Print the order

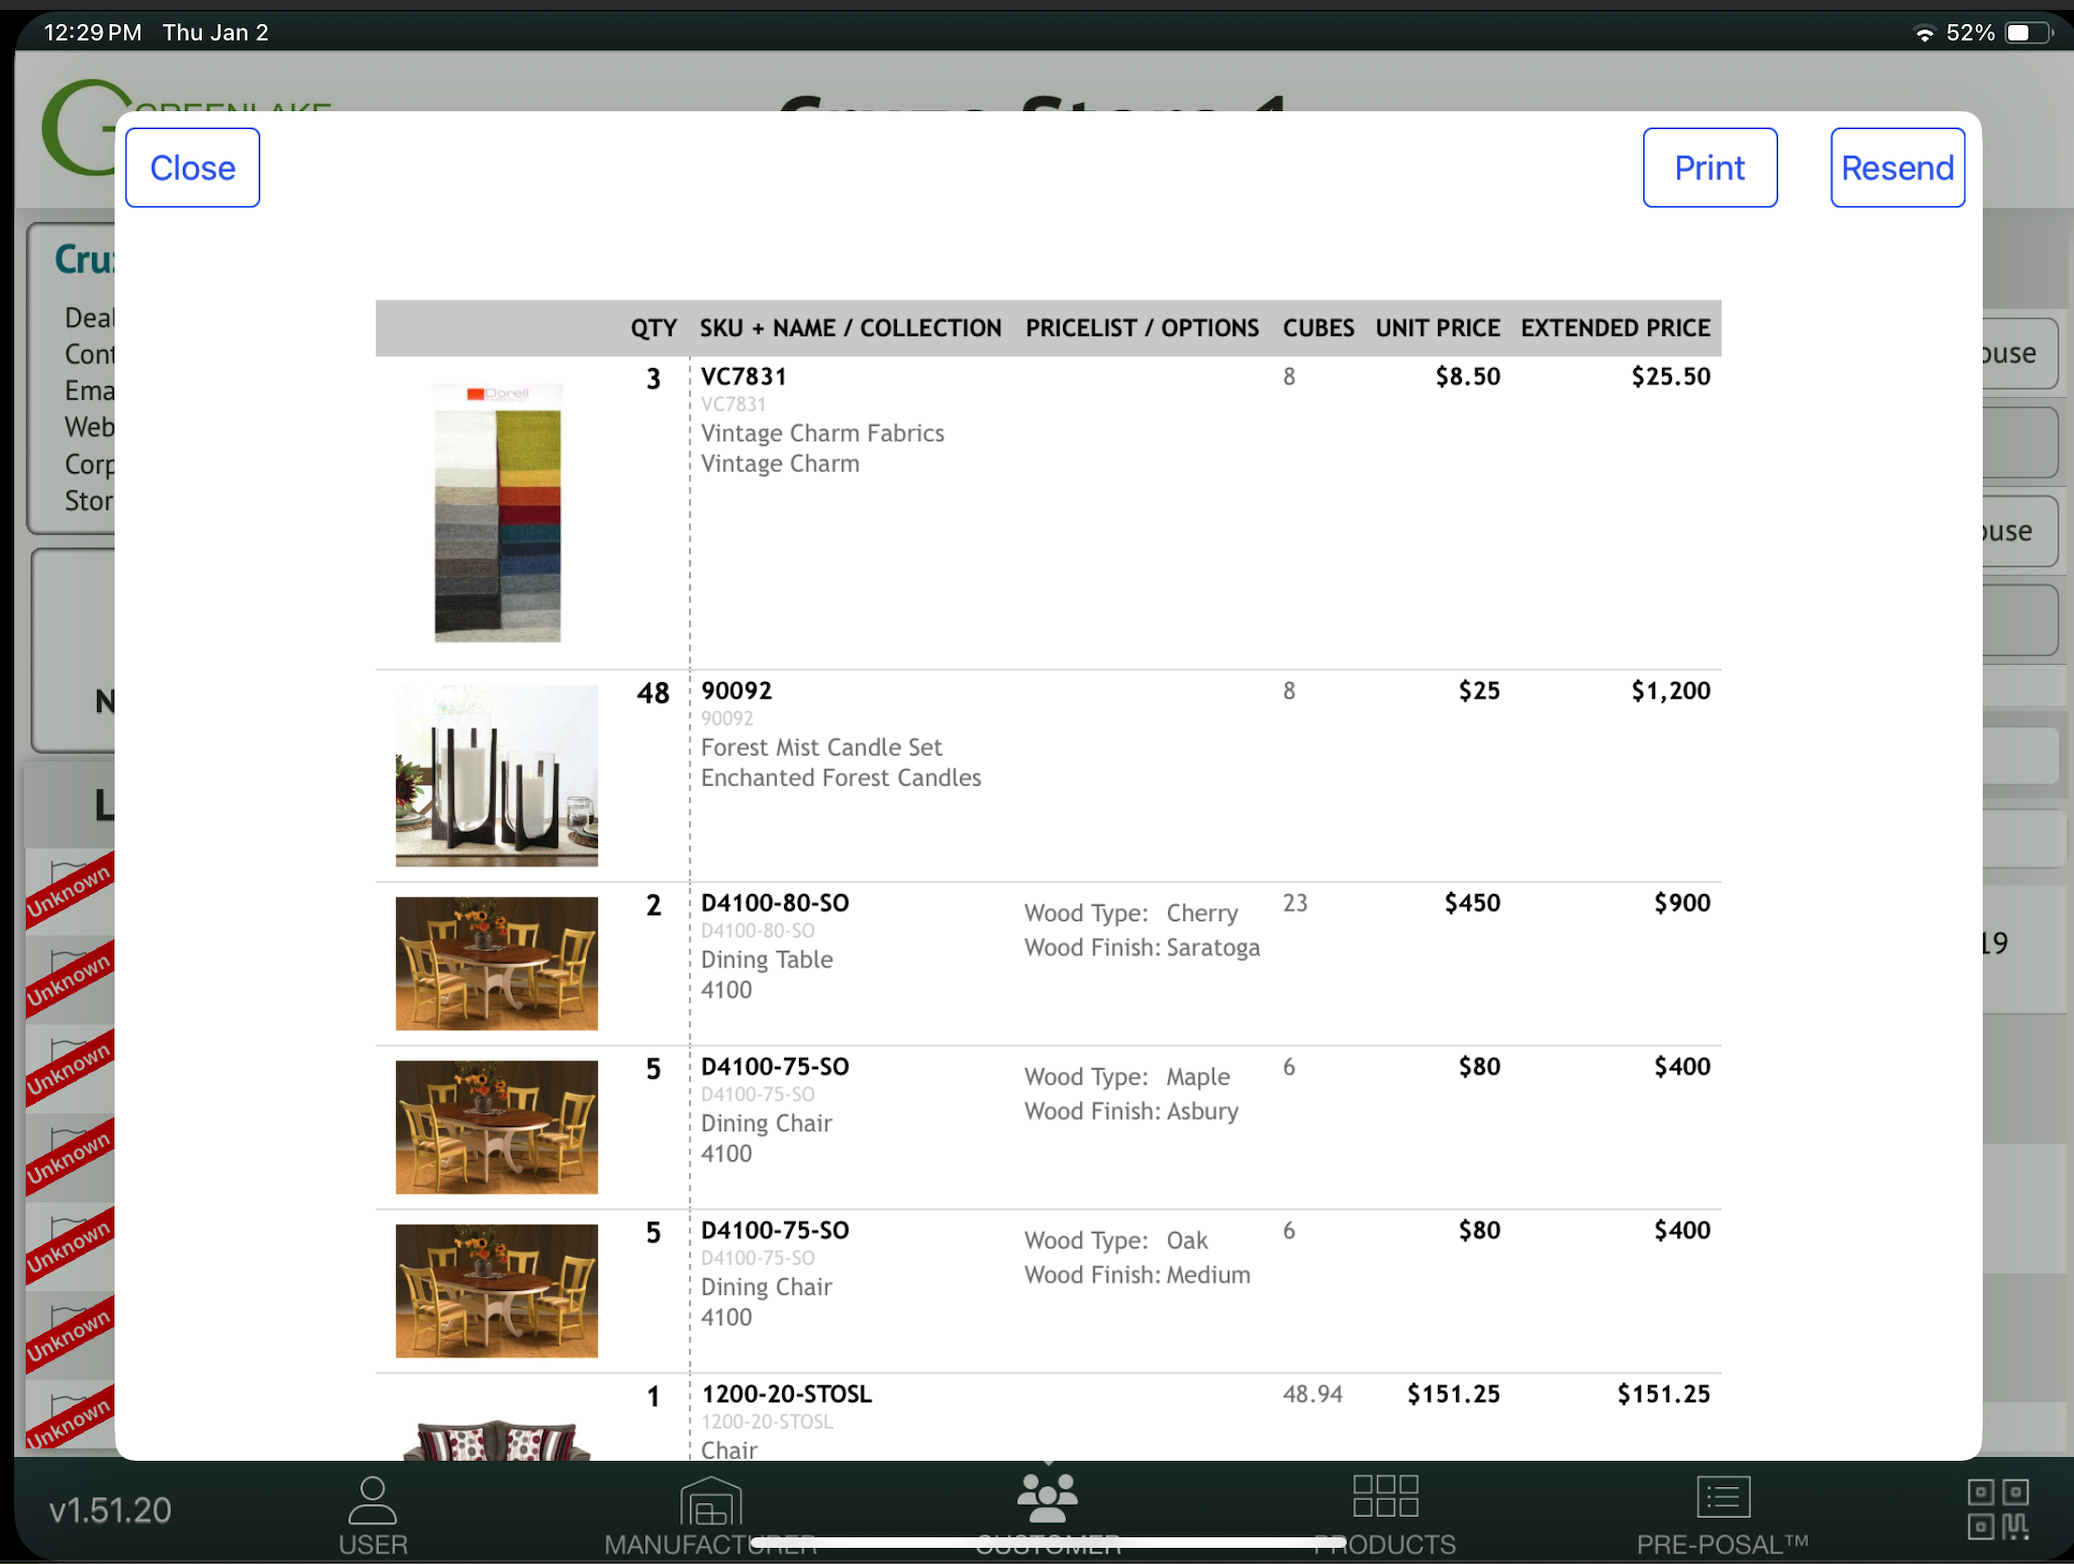(x=1709, y=168)
